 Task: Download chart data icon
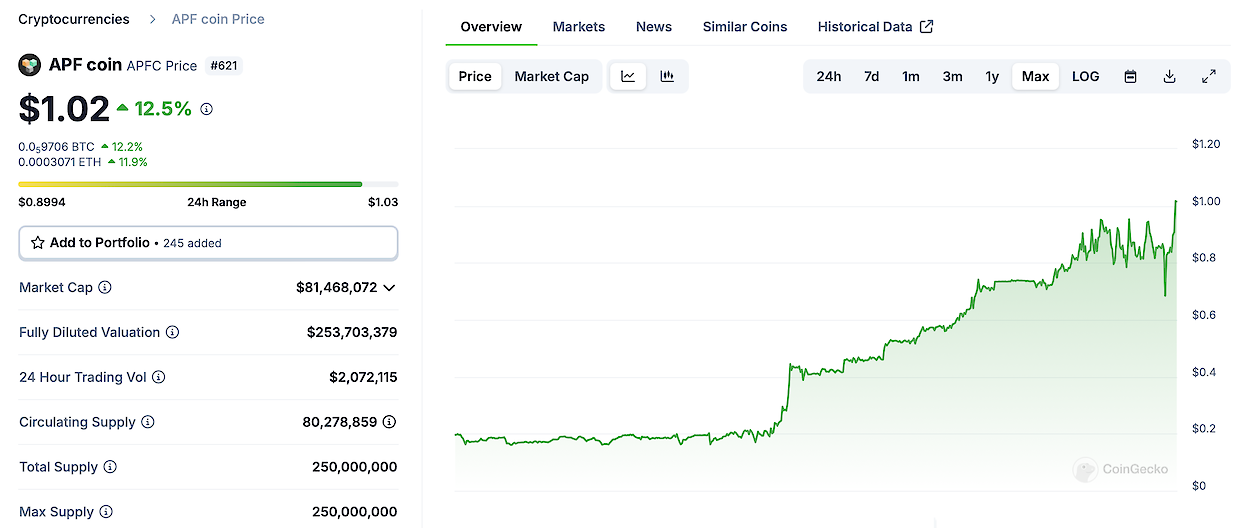point(1169,76)
